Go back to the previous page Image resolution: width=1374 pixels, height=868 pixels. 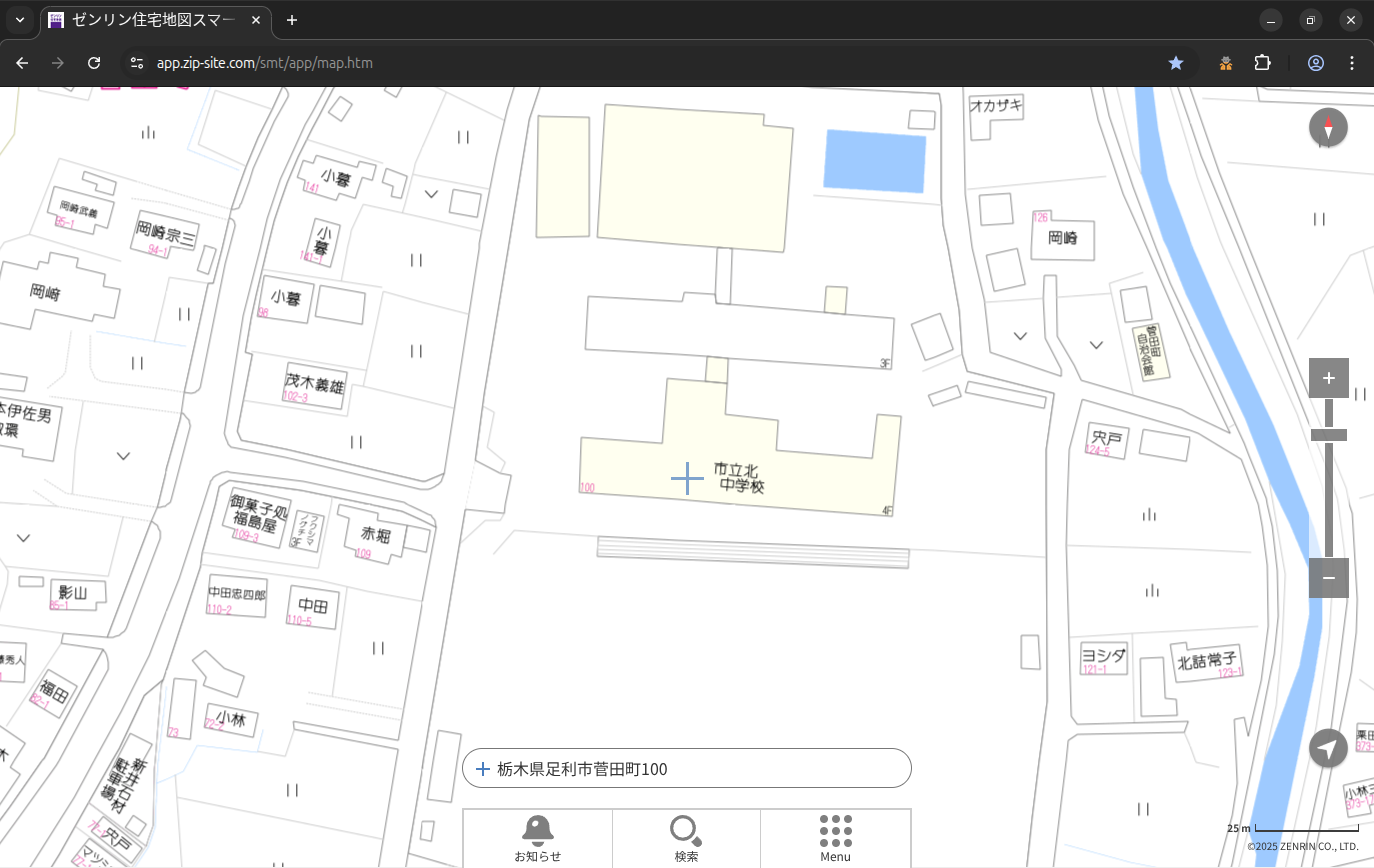(22, 63)
